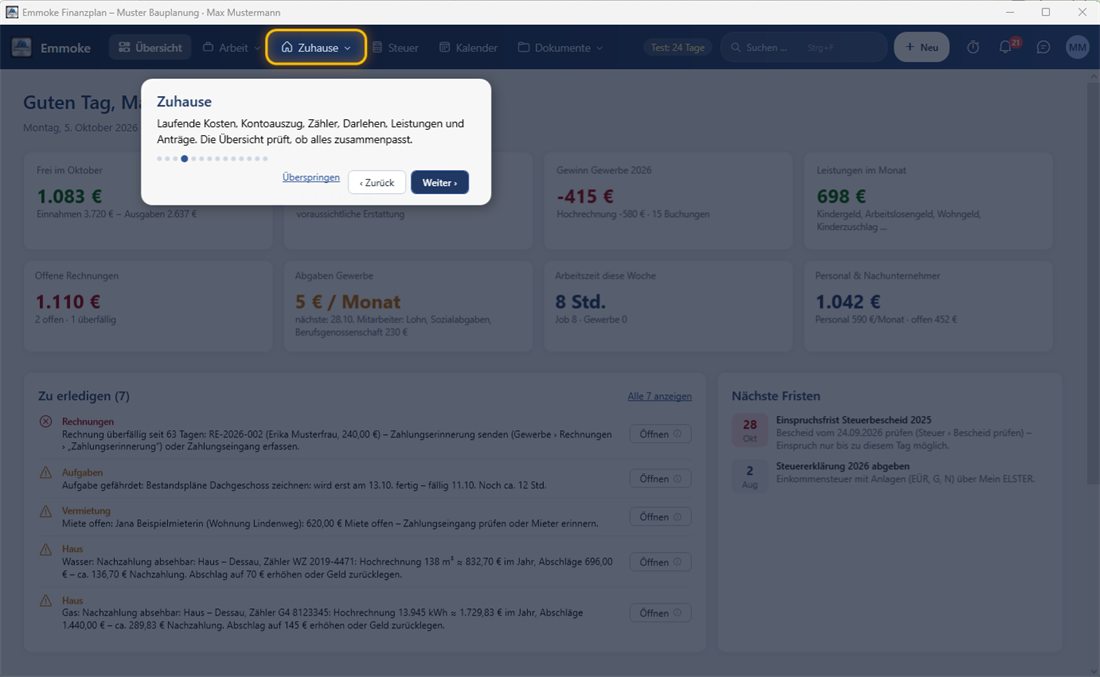Create a new entry with the Neu button
This screenshot has height=677, width=1100.
coord(921,47)
